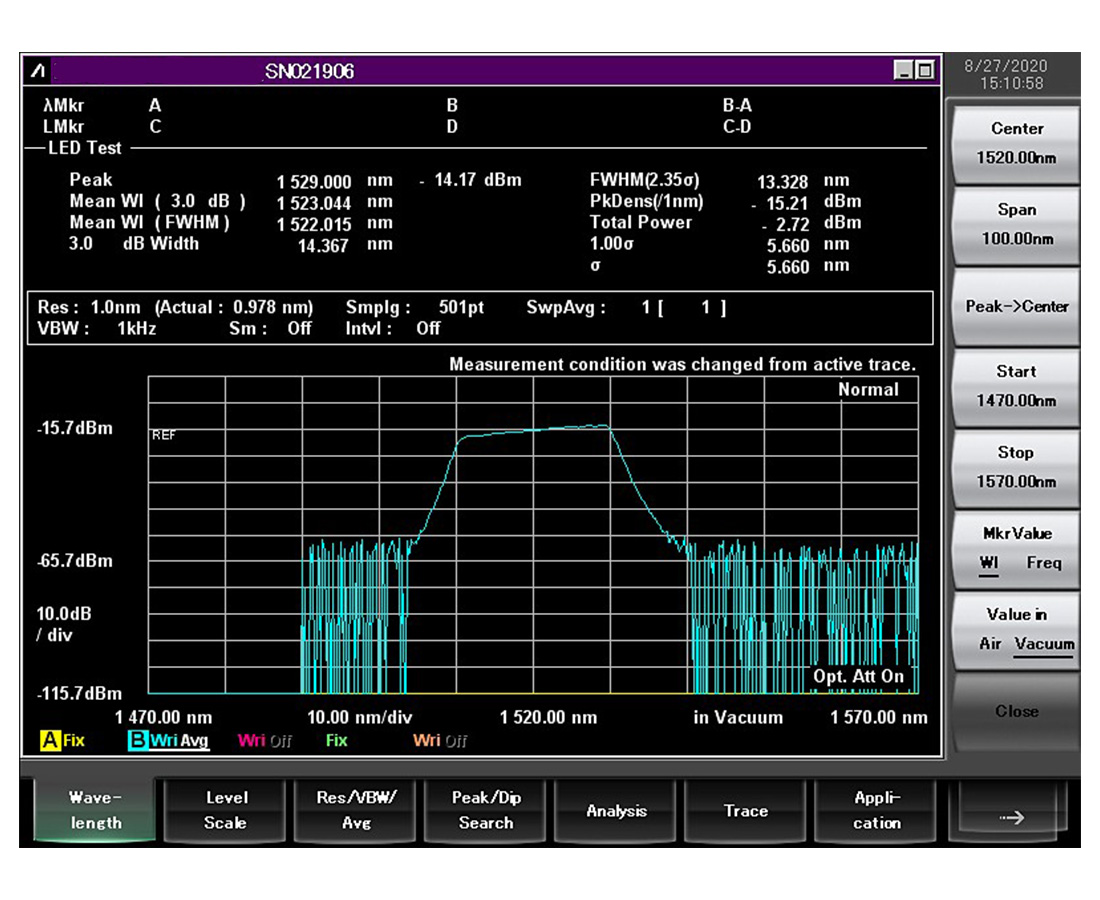Click the restore window icon in title bar
Viewport: 1100px width, 900px height.
925,71
